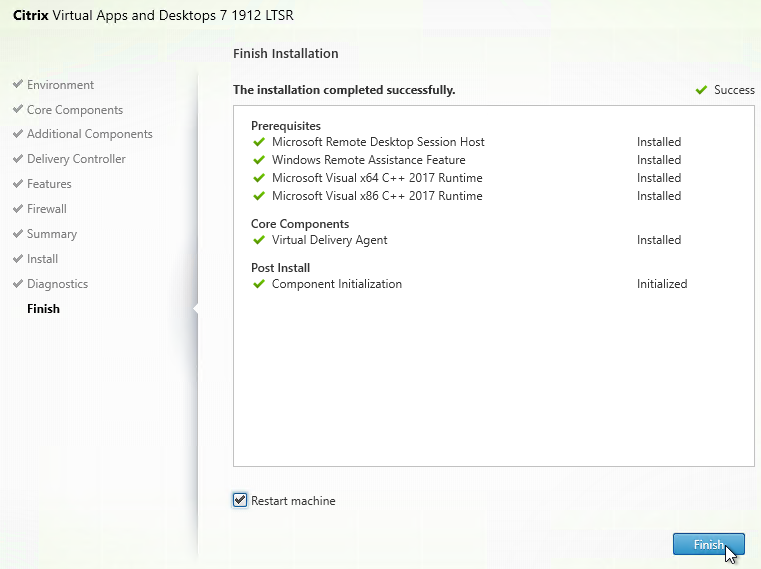This screenshot has height=569, width=761.
Task: Uncheck the Restart machine checkbox
Action: pos(240,500)
